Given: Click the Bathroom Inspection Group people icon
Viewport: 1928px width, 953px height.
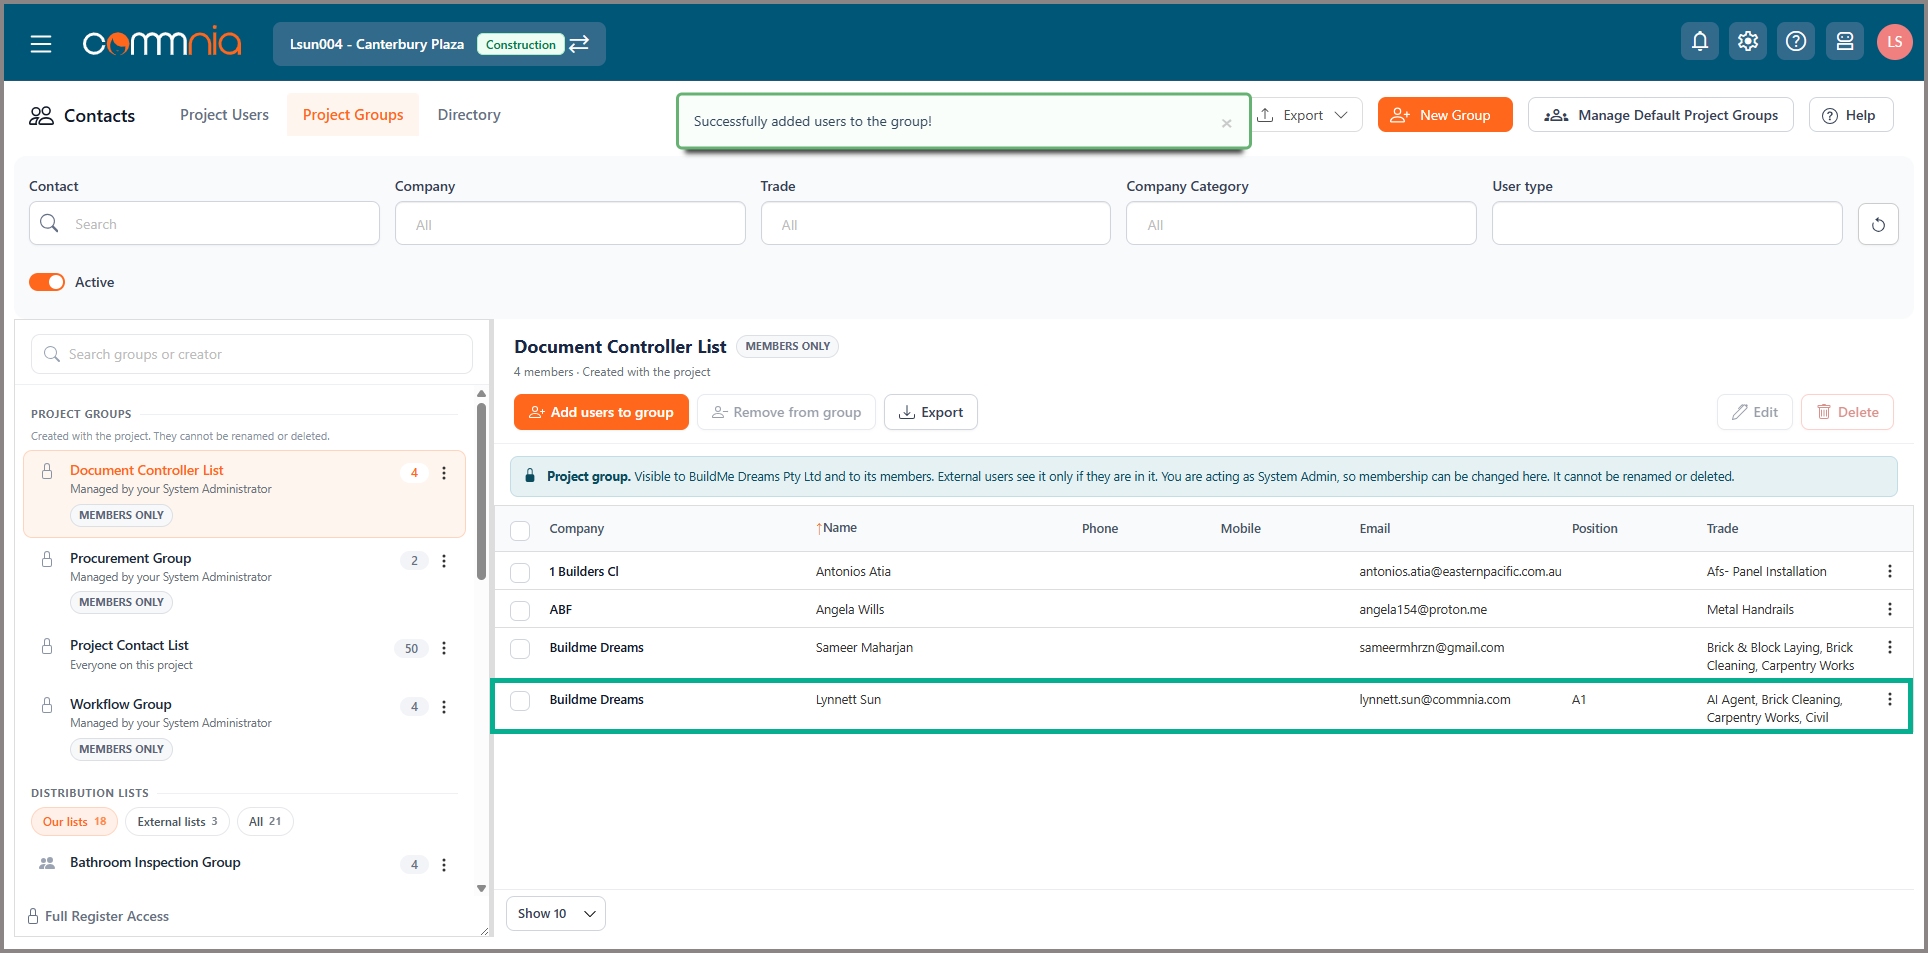Looking at the screenshot, I should [x=46, y=863].
